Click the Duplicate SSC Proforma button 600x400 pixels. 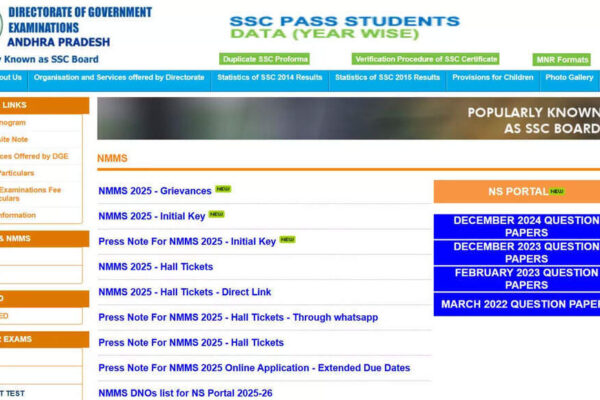[x=264, y=59]
